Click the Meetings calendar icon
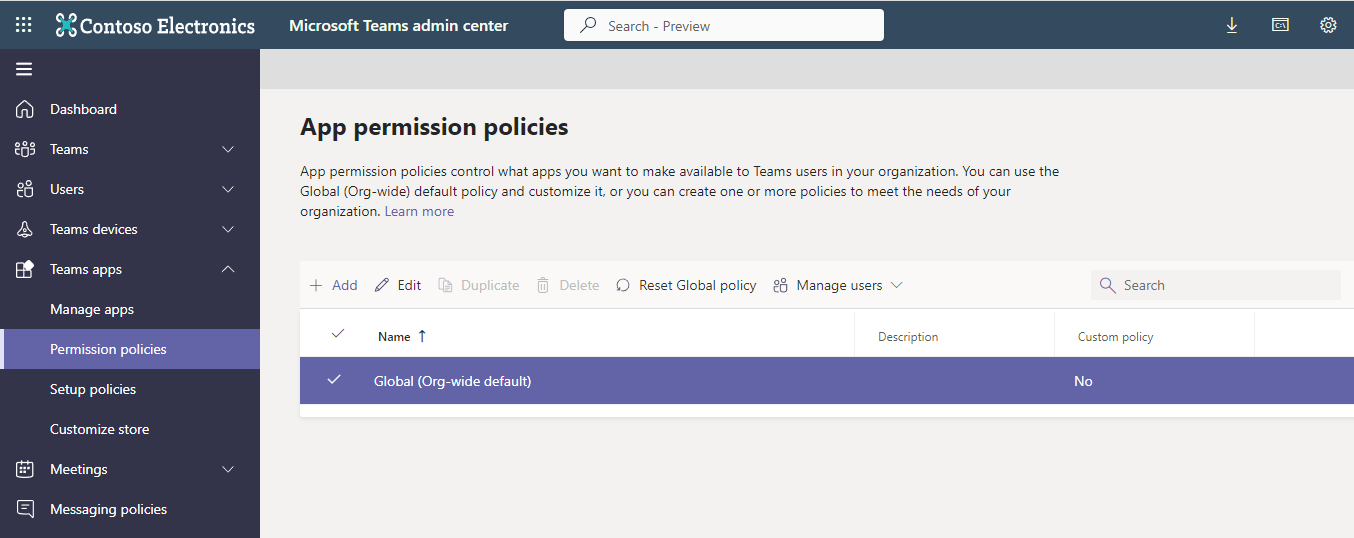Viewport: 1354px width, 538px height. (25, 469)
